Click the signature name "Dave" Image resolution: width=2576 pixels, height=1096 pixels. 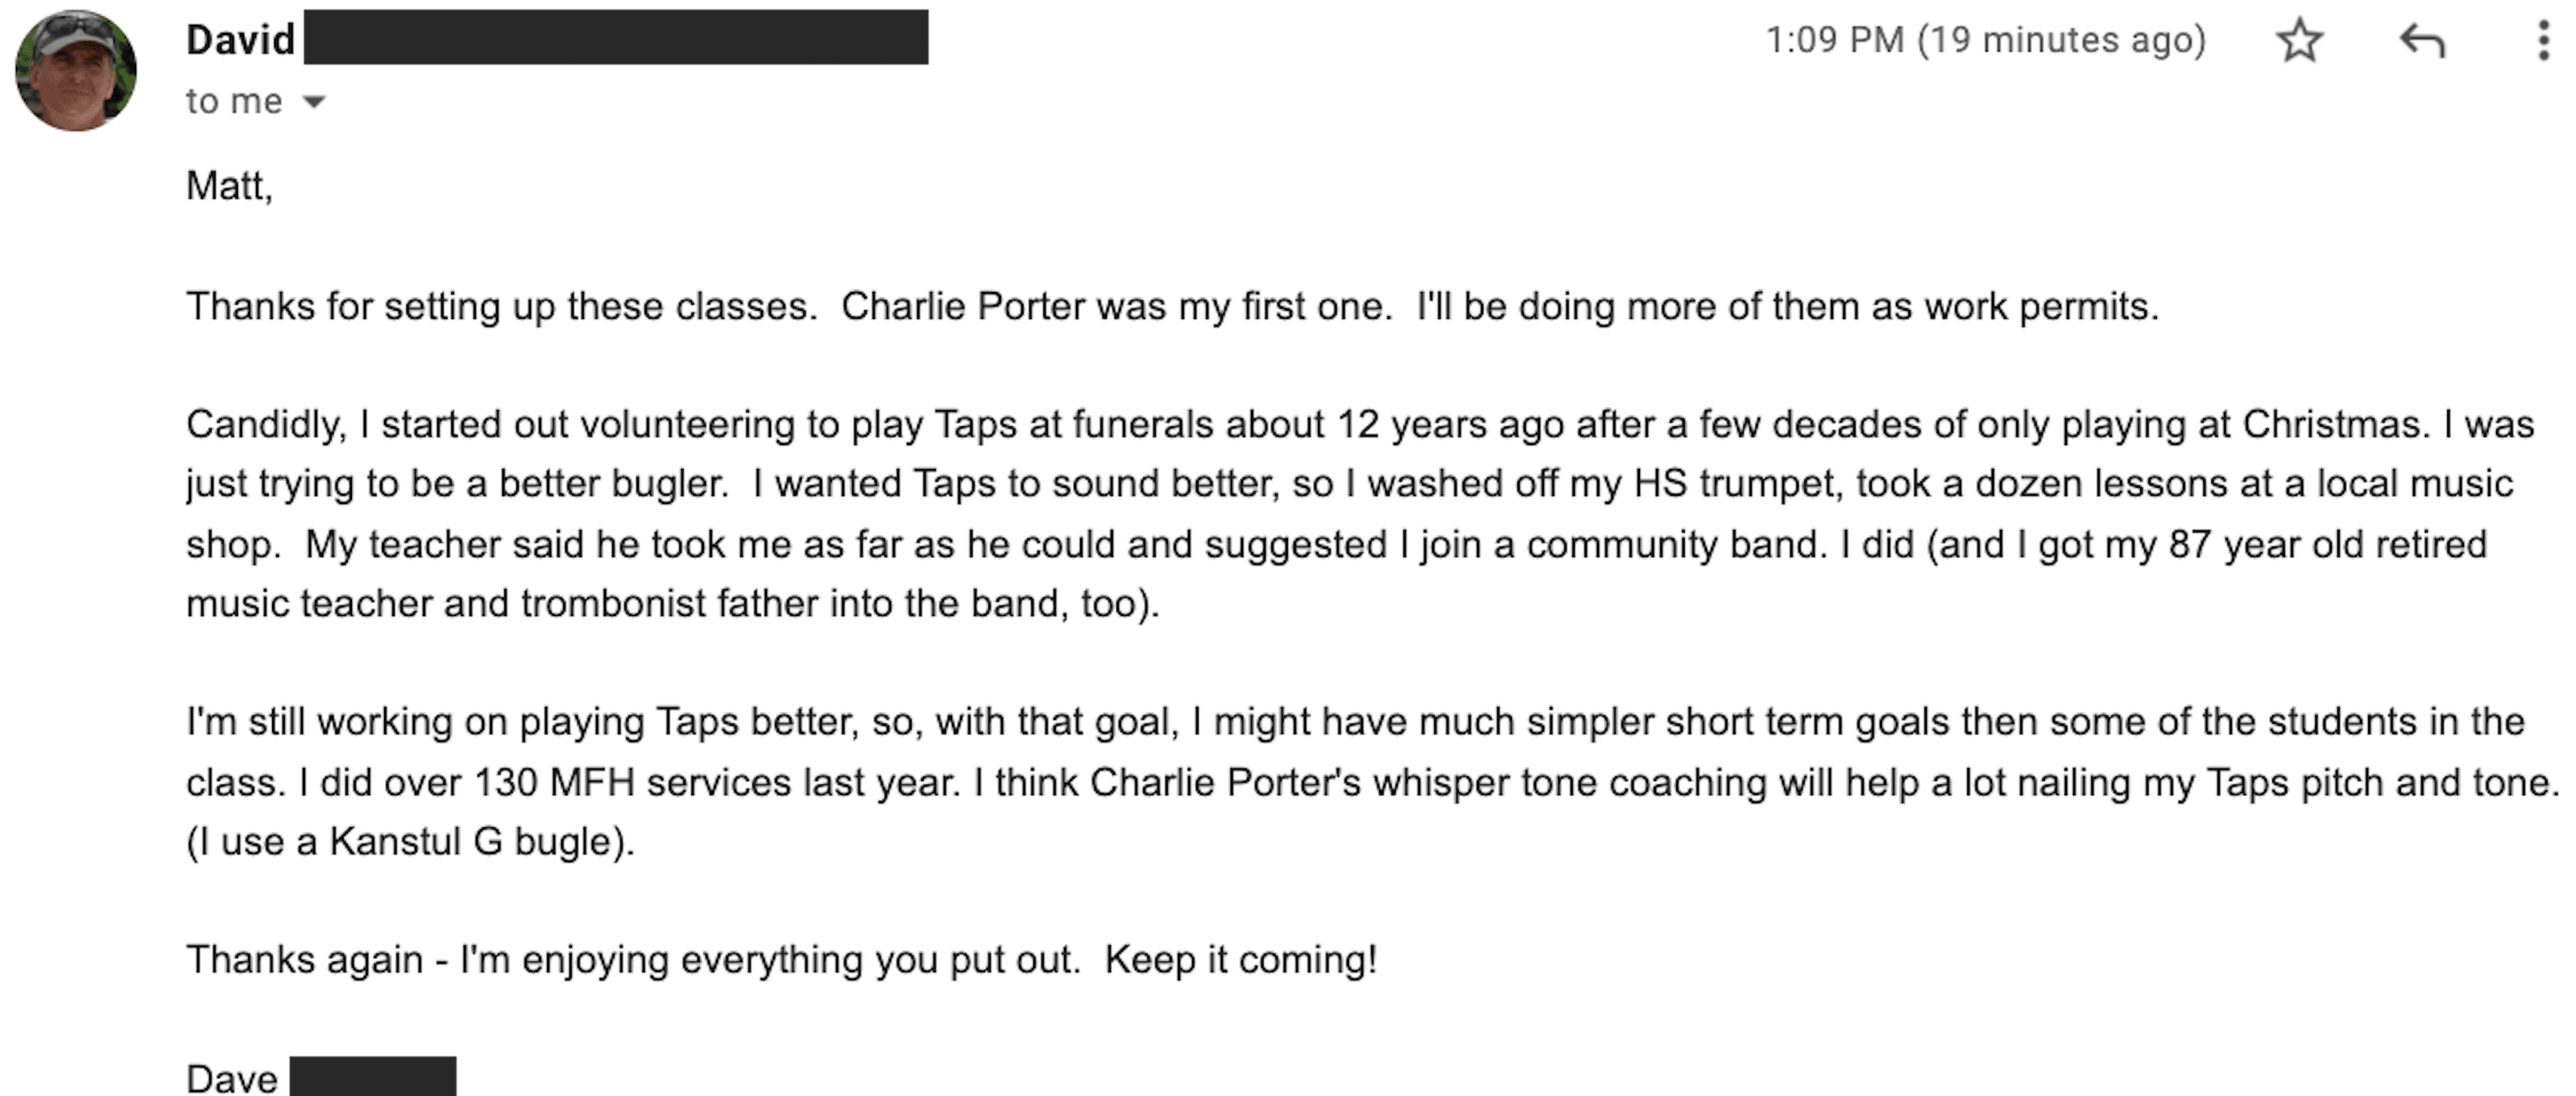tap(232, 1078)
